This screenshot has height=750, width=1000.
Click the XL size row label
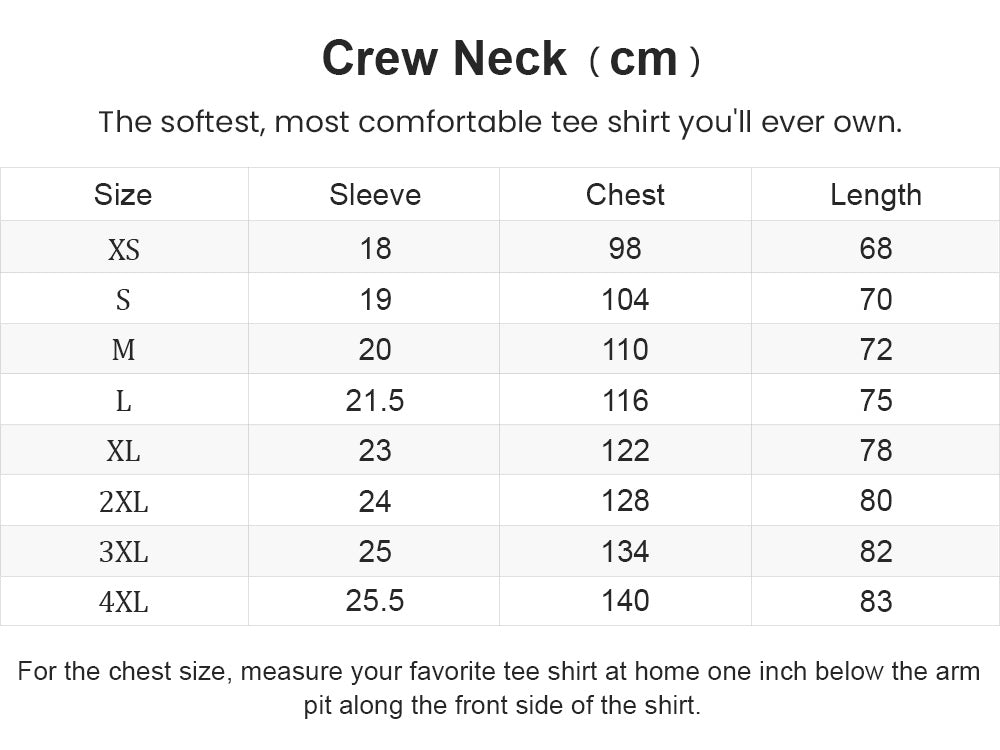[x=123, y=452]
